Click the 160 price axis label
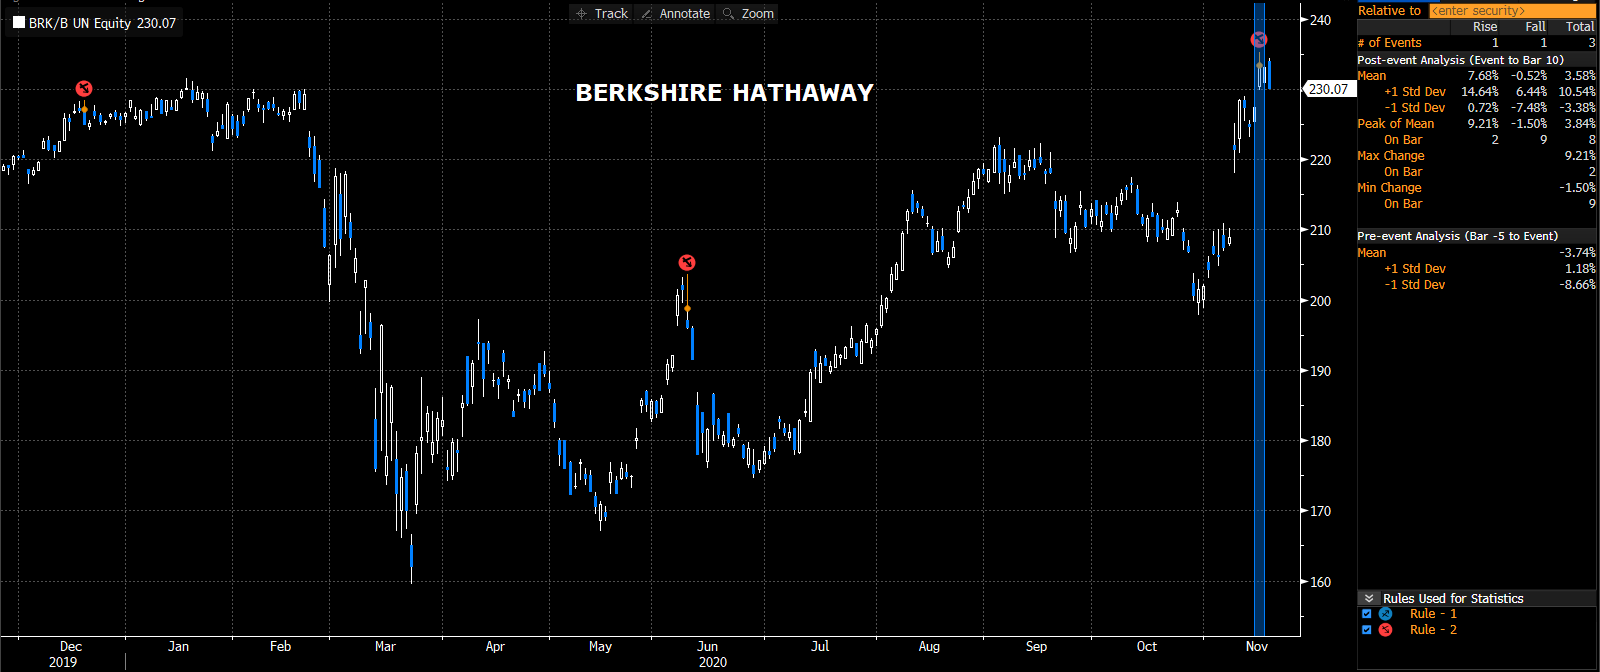Screen dimensions: 1600x672 tap(1320, 582)
